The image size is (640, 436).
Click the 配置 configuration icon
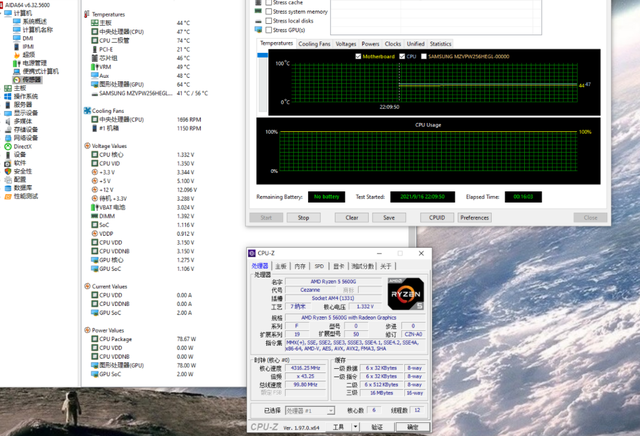tap(8, 180)
